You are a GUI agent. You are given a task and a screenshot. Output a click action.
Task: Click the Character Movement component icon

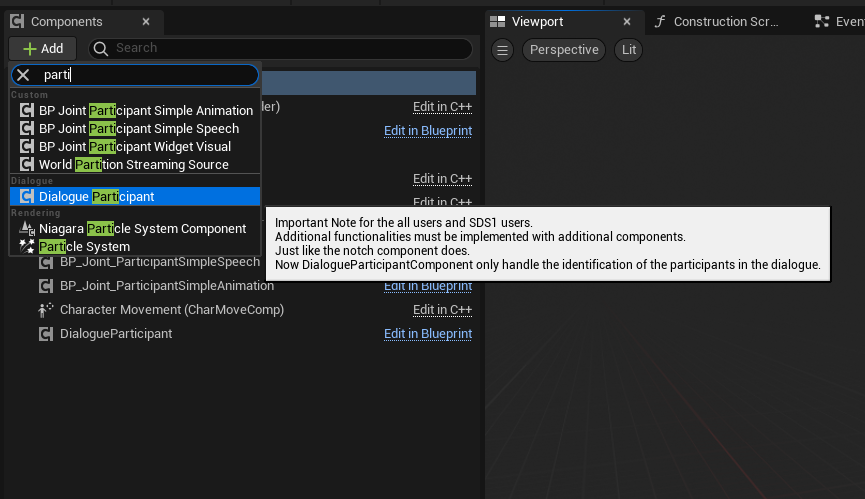46,310
